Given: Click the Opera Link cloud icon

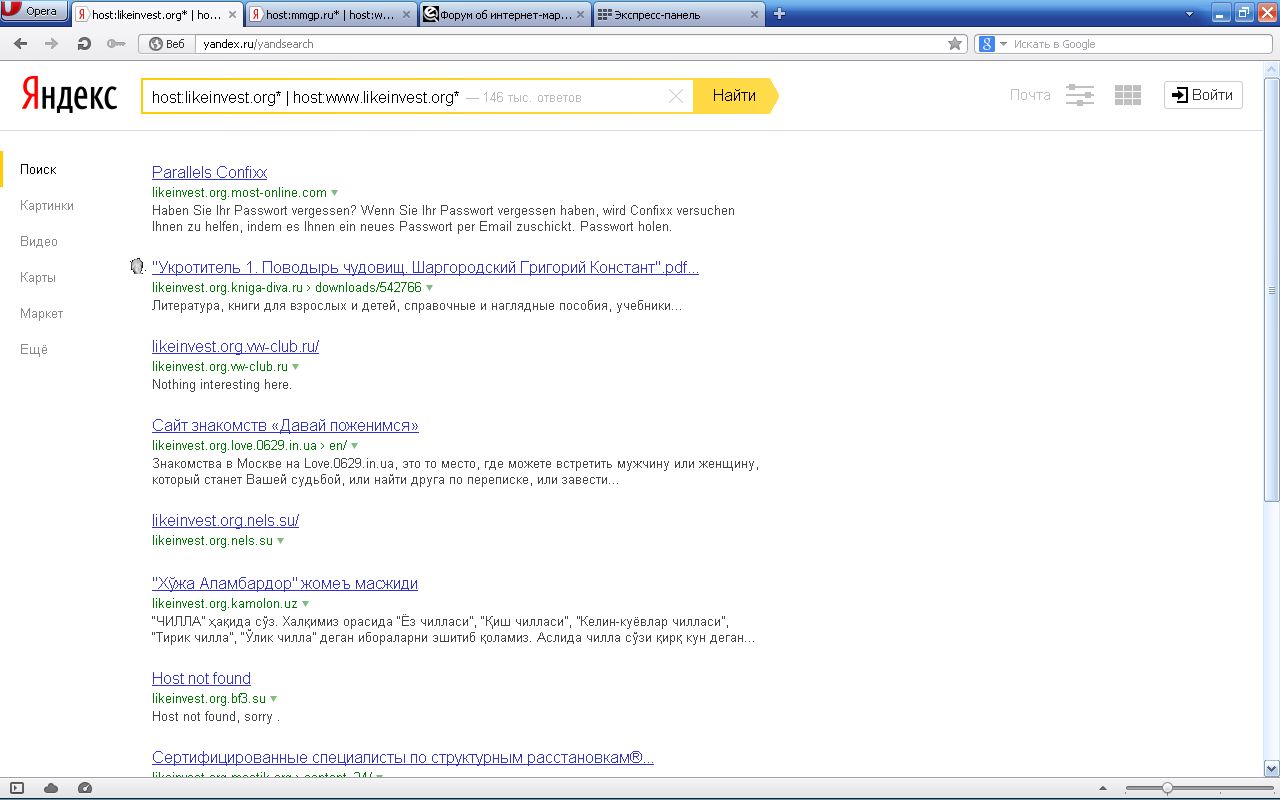Looking at the screenshot, I should (x=51, y=788).
